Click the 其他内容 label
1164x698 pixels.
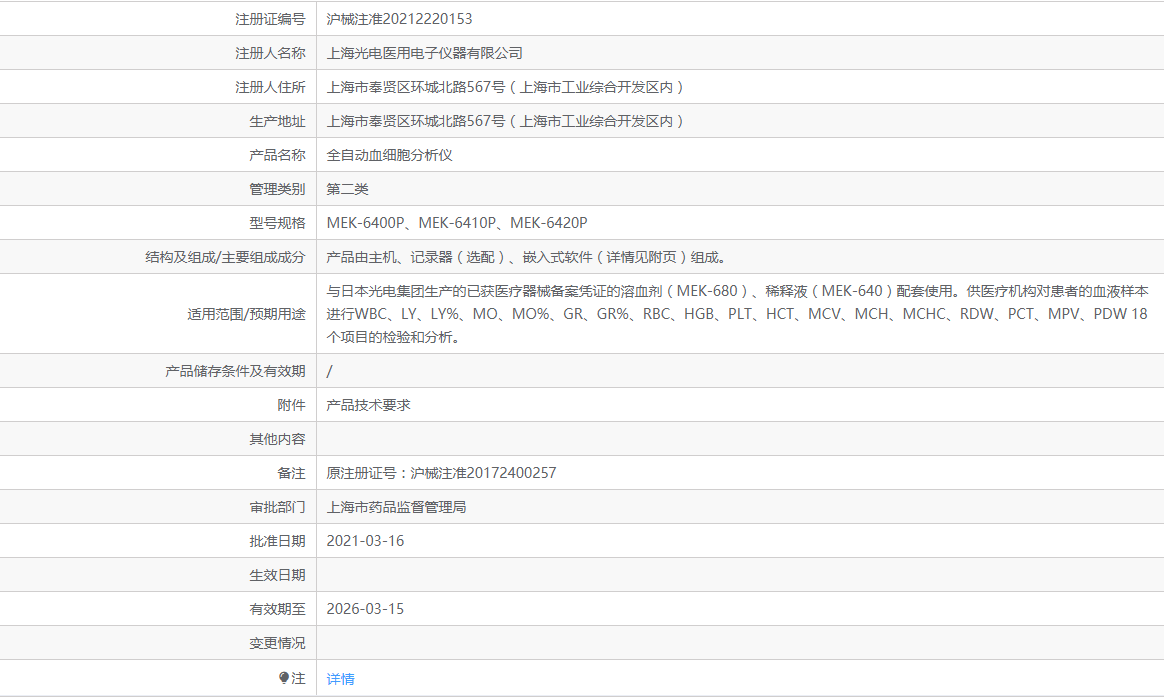coord(278,440)
